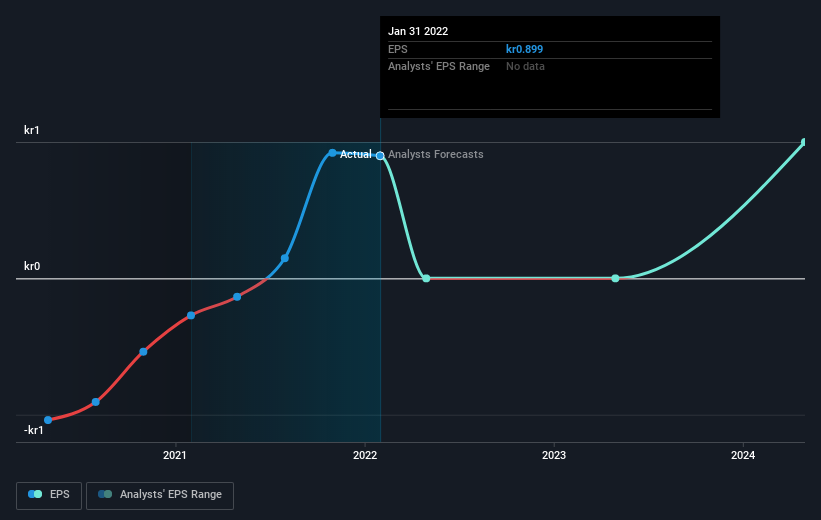Click the EPS point below kr0 in spring 2021
Screen dimensions: 821x520
[x=237, y=297]
